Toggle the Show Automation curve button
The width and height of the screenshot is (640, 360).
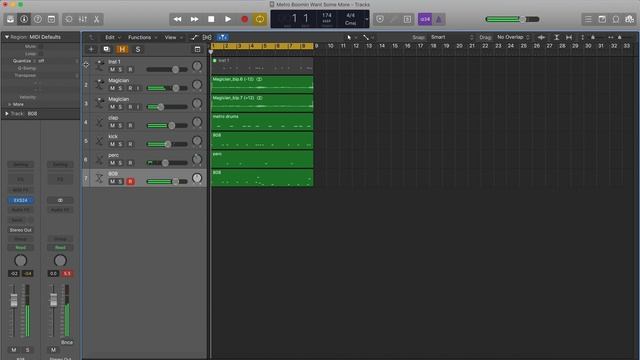[195, 38]
